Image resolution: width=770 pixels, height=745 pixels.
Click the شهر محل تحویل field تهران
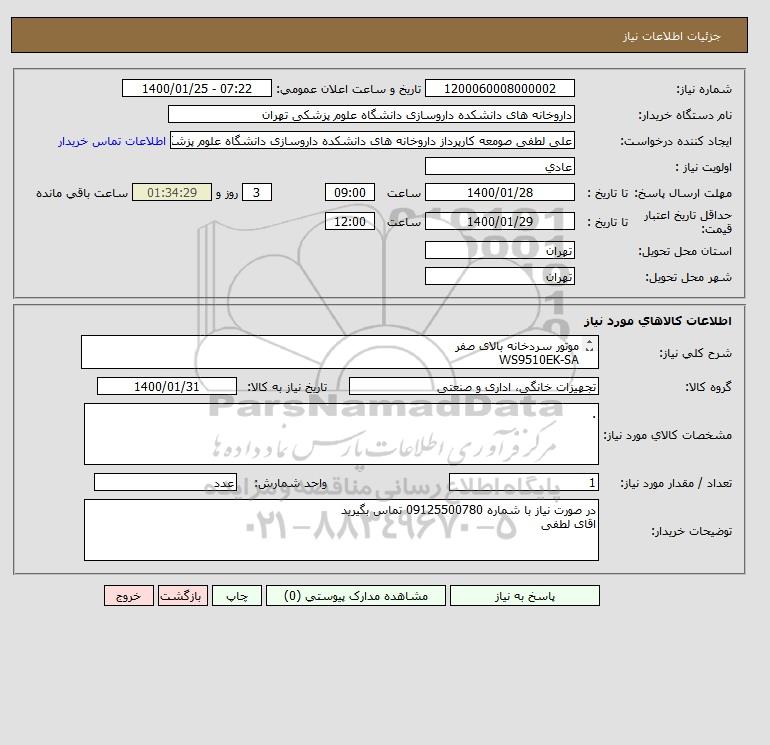point(499,276)
